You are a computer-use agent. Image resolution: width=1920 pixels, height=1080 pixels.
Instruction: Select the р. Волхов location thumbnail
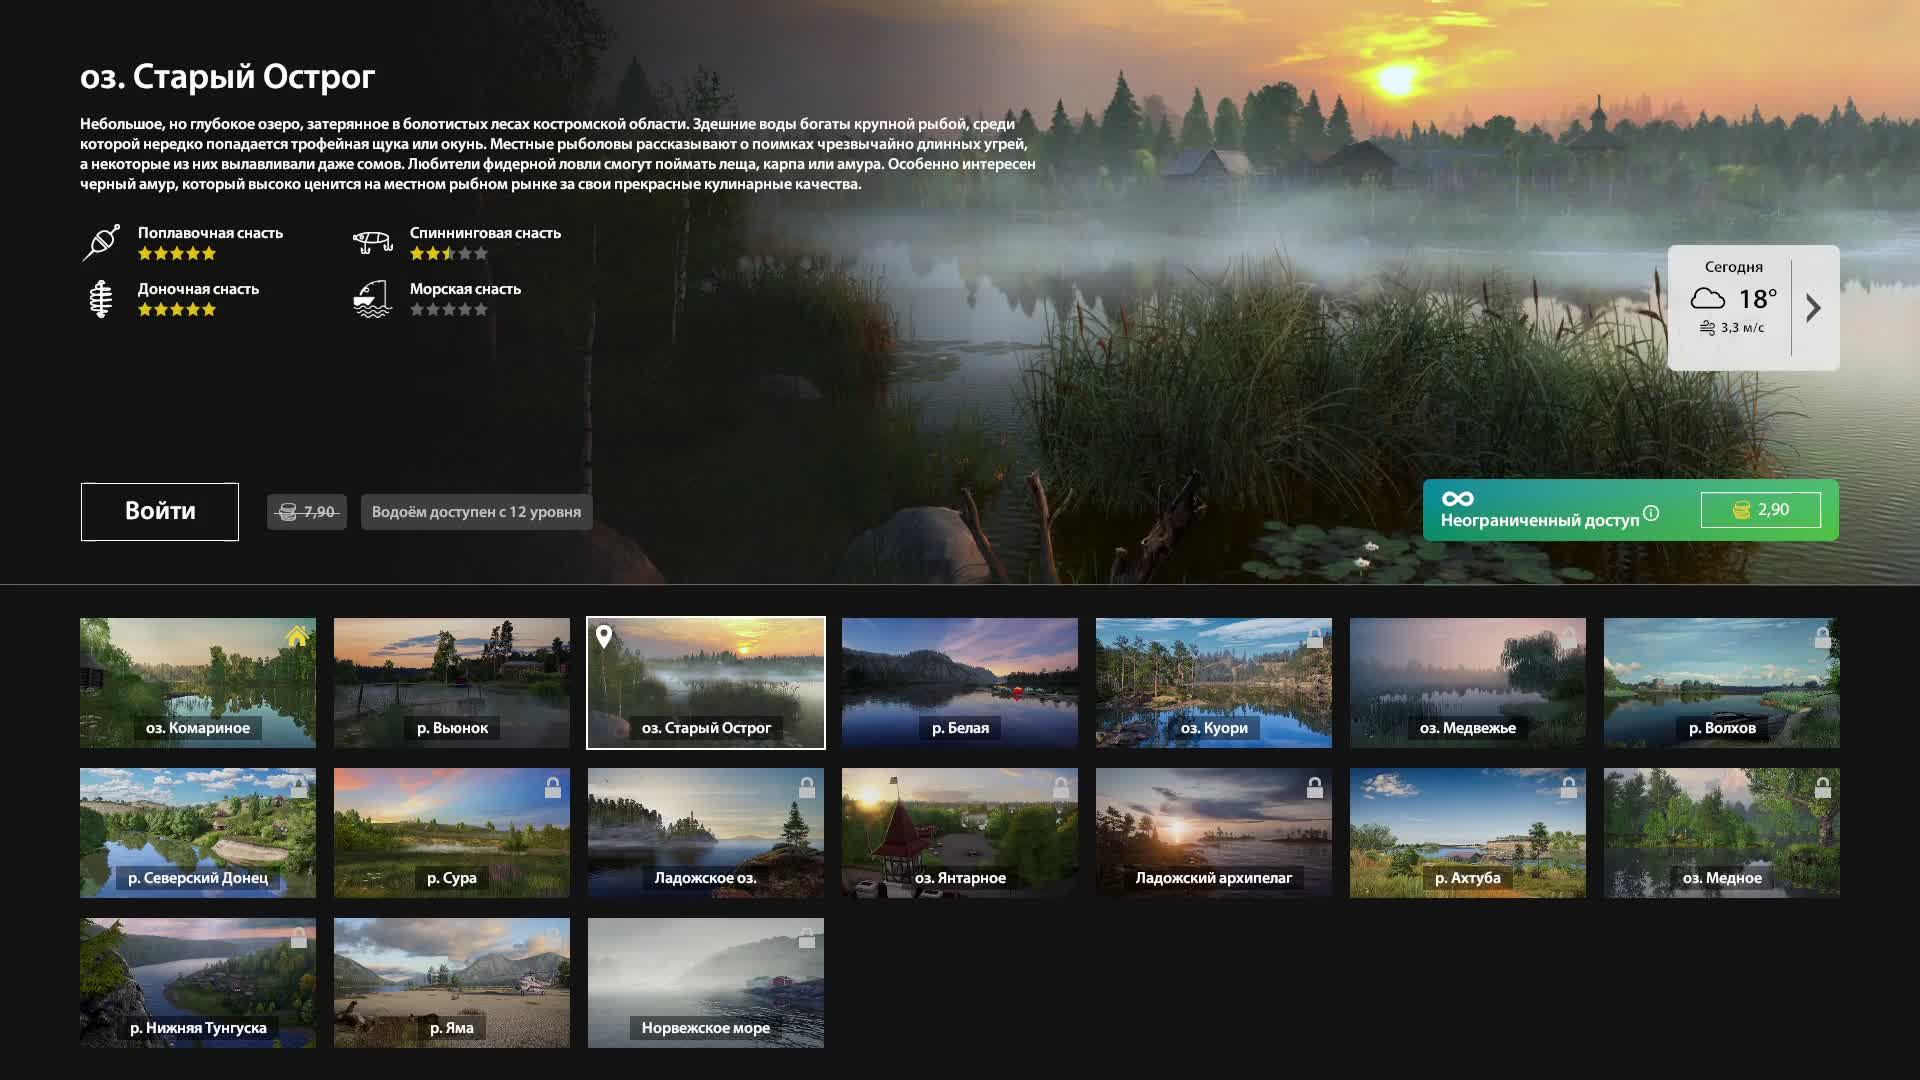coord(1722,683)
